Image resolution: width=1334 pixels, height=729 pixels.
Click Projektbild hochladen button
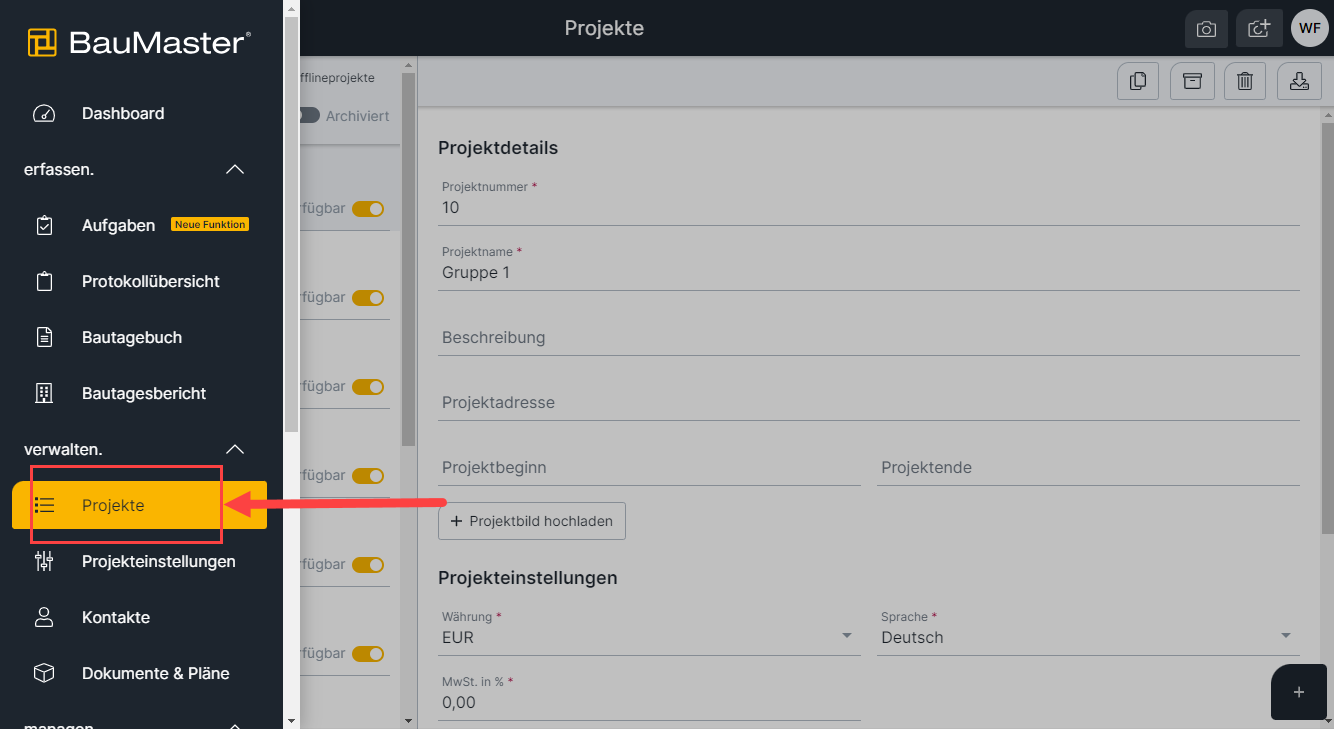(x=532, y=521)
